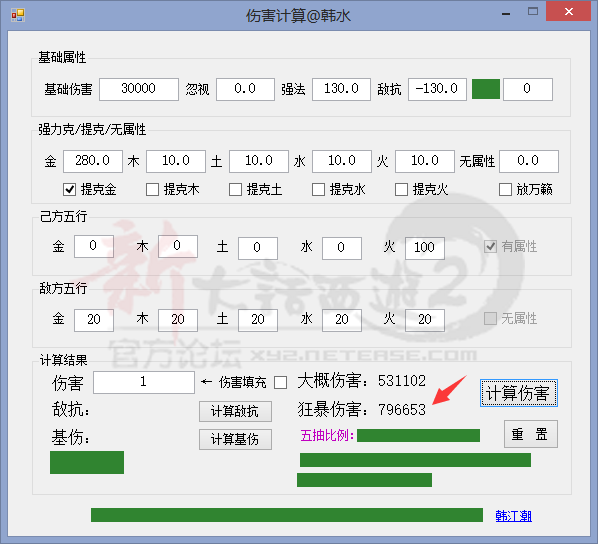Click the app icon in title bar
The height and width of the screenshot is (544, 598).
pyautogui.click(x=18, y=15)
